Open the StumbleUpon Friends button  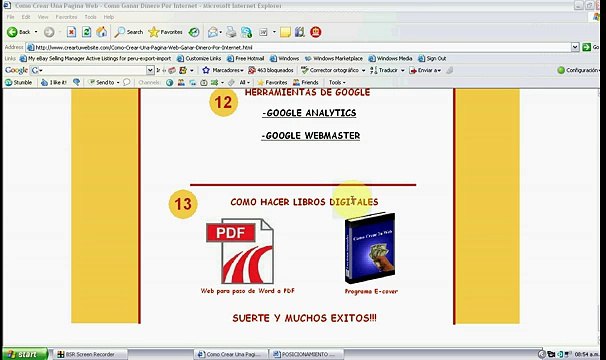(x=305, y=82)
